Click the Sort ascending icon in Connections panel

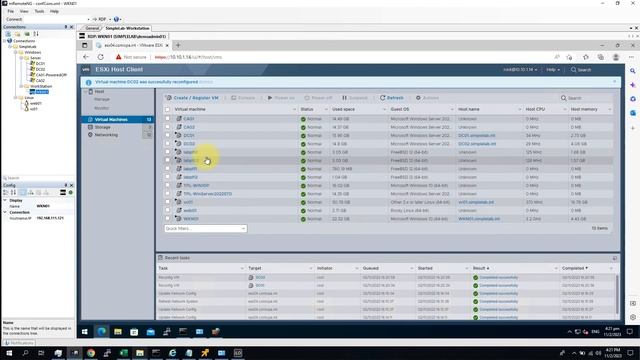36,34
